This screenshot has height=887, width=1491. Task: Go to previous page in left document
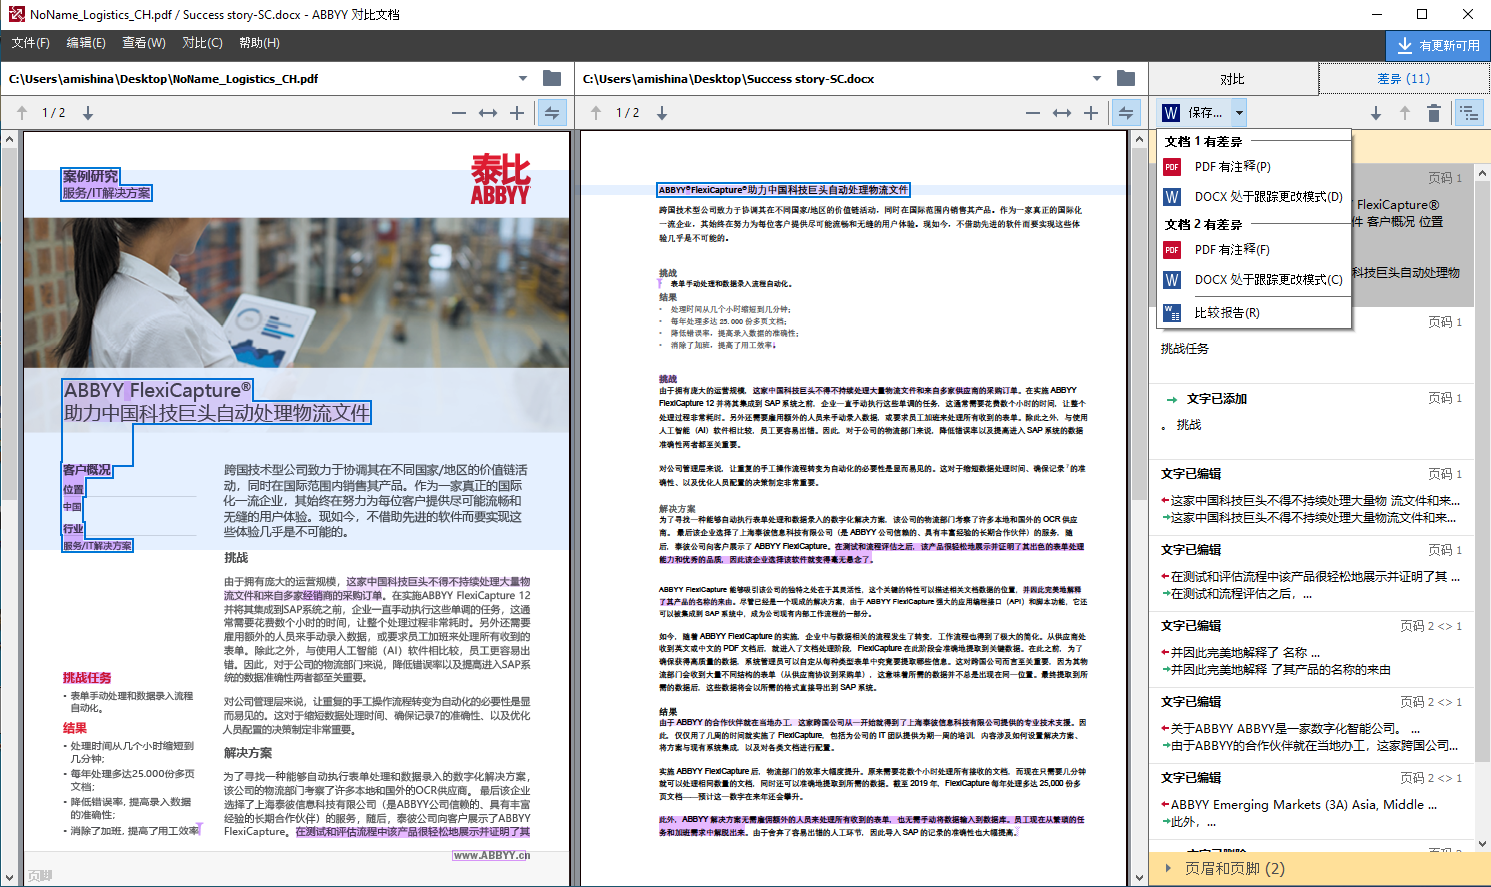(x=22, y=113)
